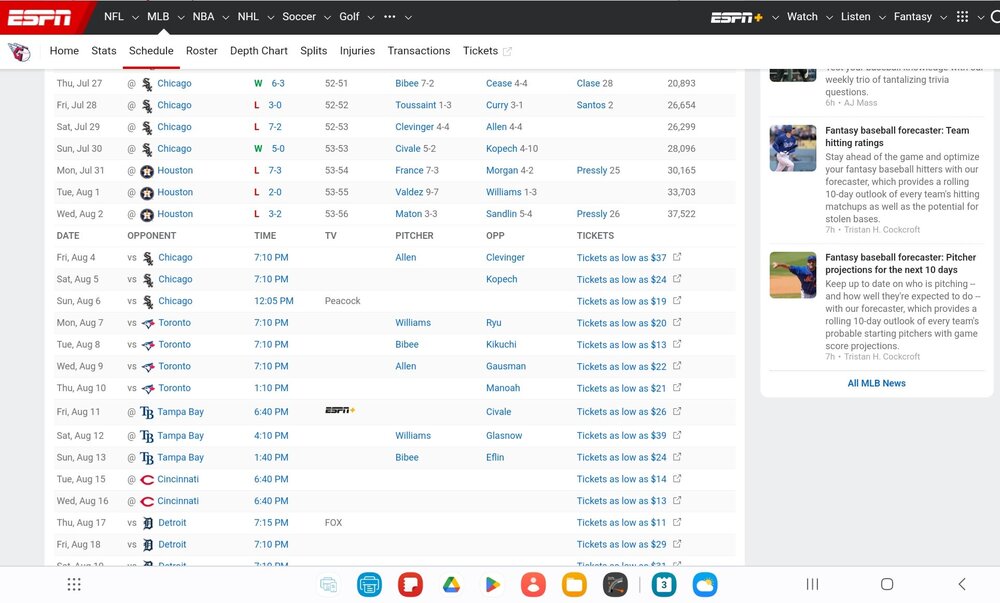This screenshot has width=1000, height=603.
Task: Open external ticket icon for Fri, Aug 4
Action: 677,257
